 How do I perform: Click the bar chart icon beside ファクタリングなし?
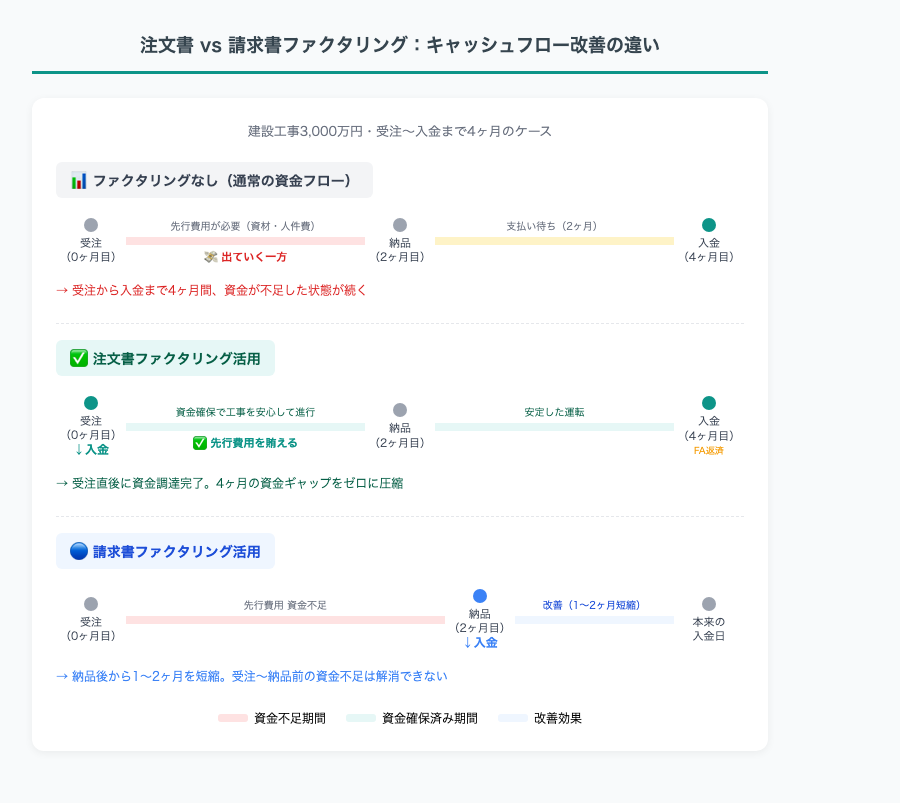[78, 180]
